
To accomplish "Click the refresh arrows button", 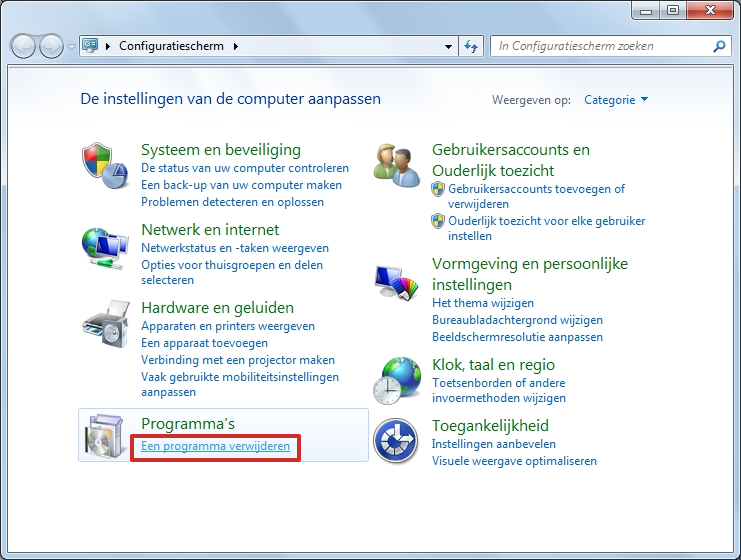I will (471, 46).
